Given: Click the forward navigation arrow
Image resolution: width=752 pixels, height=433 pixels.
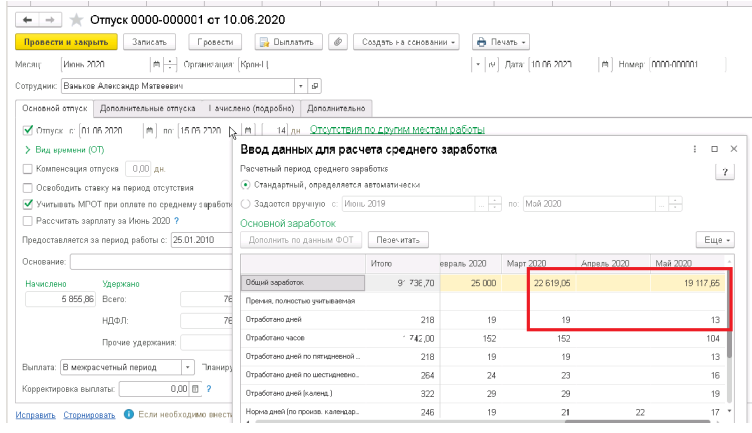Looking at the screenshot, I should pyautogui.click(x=48, y=19).
